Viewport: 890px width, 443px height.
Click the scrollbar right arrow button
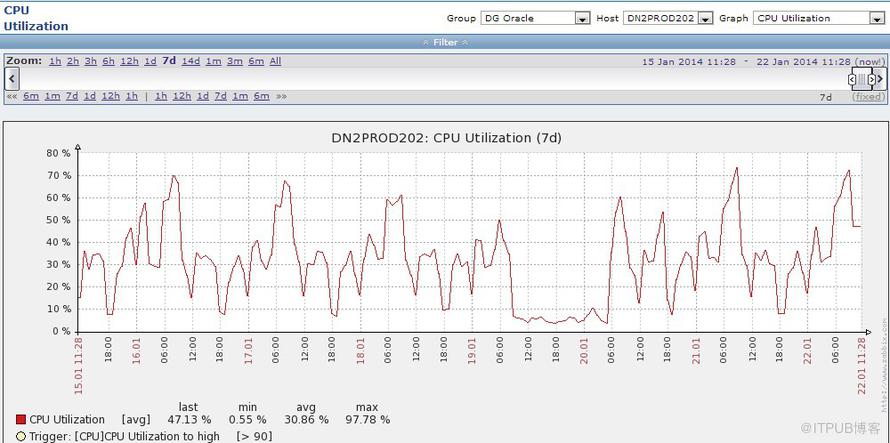point(881,79)
